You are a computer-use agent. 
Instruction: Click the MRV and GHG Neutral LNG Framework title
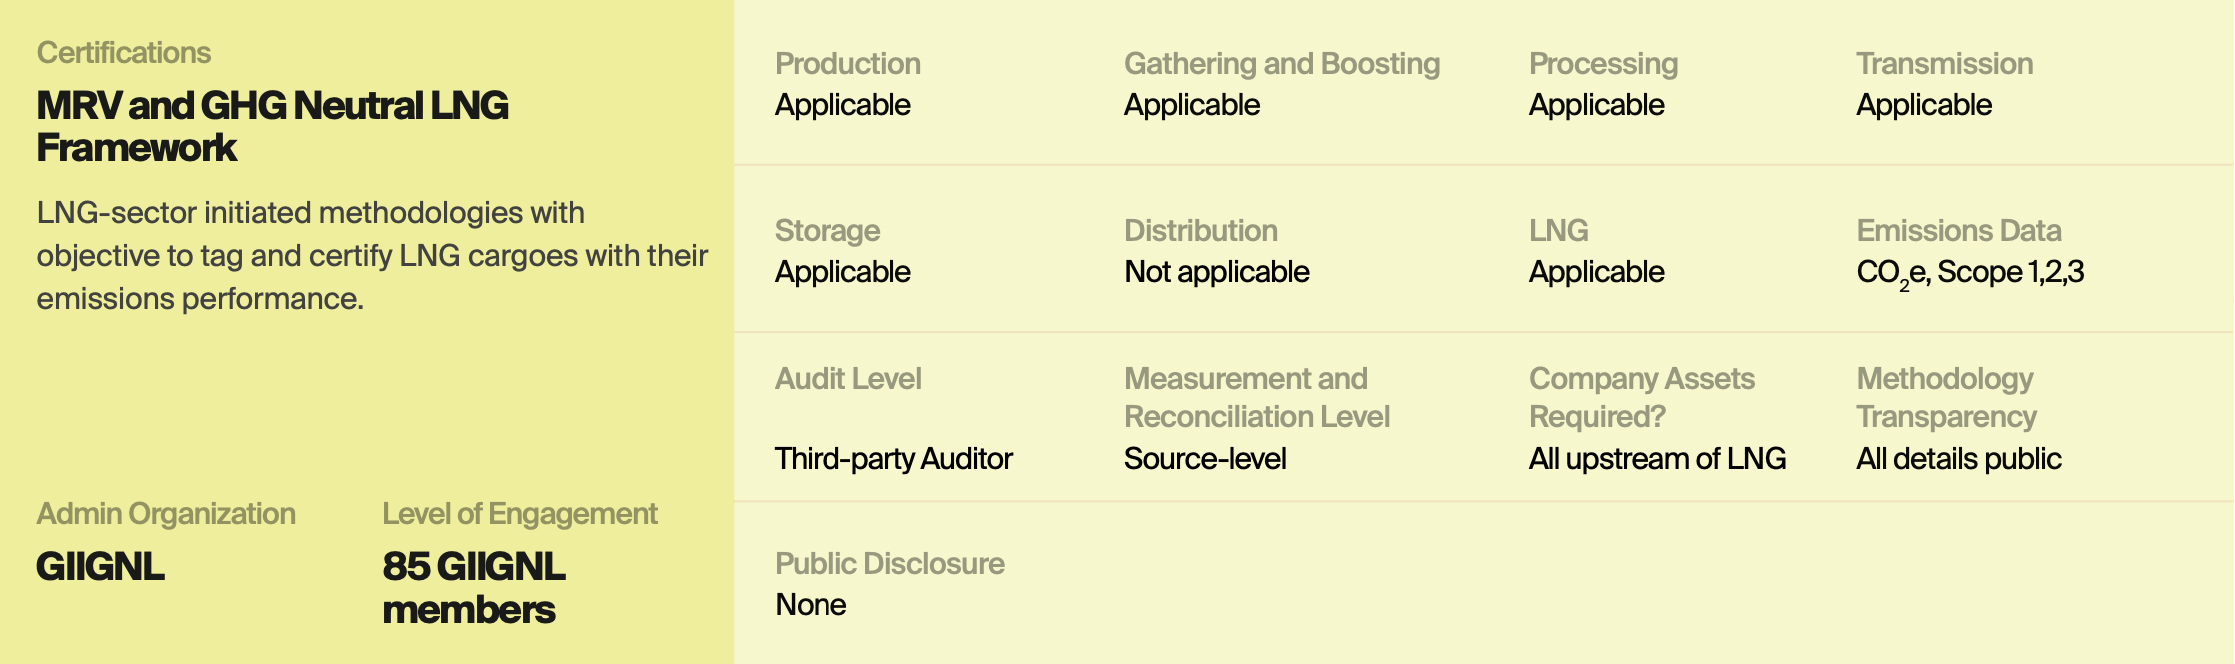pyautogui.click(x=272, y=126)
